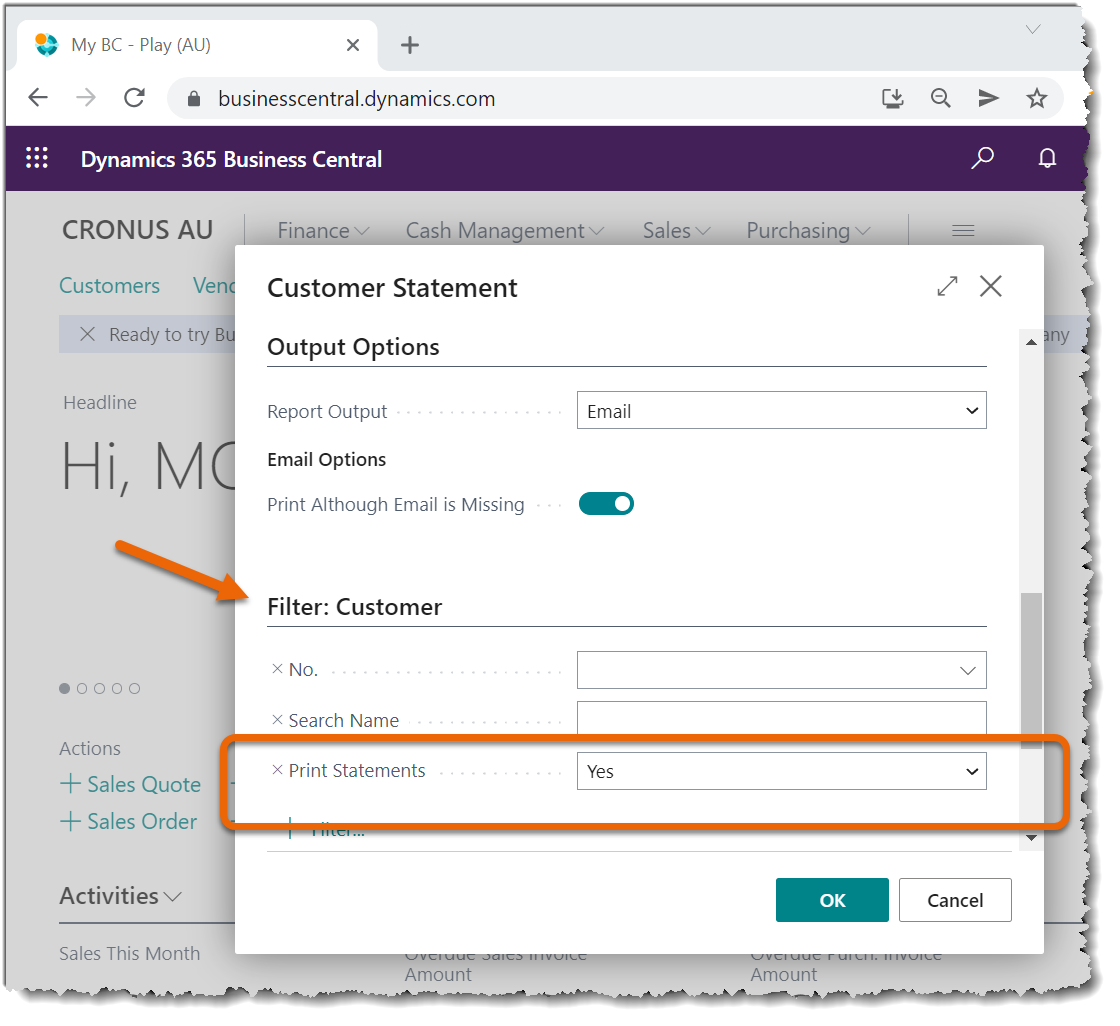Screen dimensions: 1120x1026
Task: Expand Customer Statement dialog to full size
Action: [947, 286]
